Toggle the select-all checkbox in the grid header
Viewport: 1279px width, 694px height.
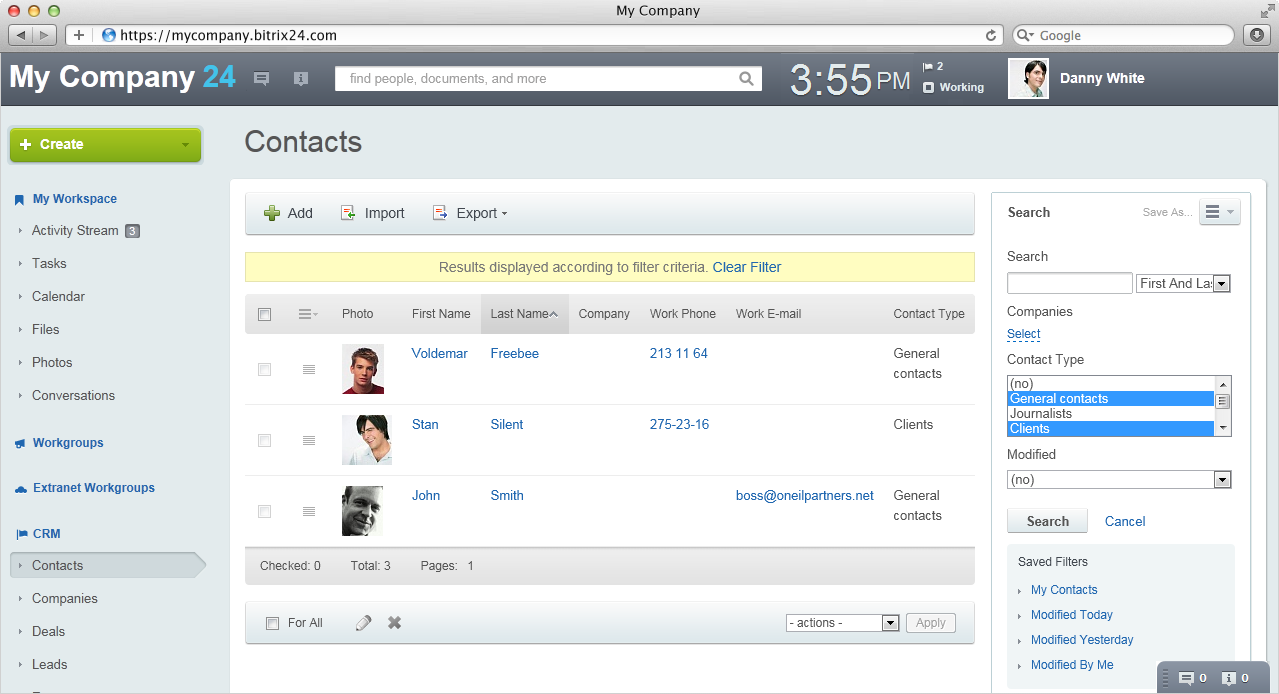[265, 314]
